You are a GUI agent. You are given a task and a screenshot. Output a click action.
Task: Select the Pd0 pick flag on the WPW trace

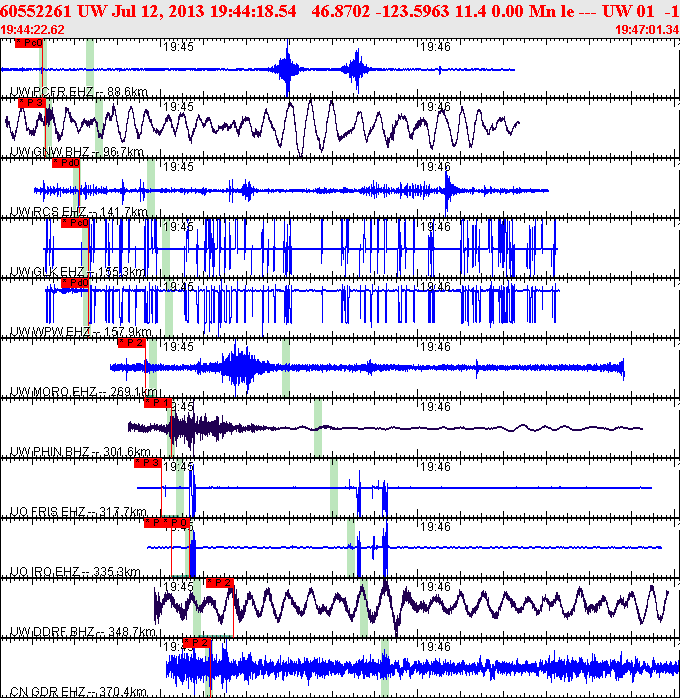(75, 283)
